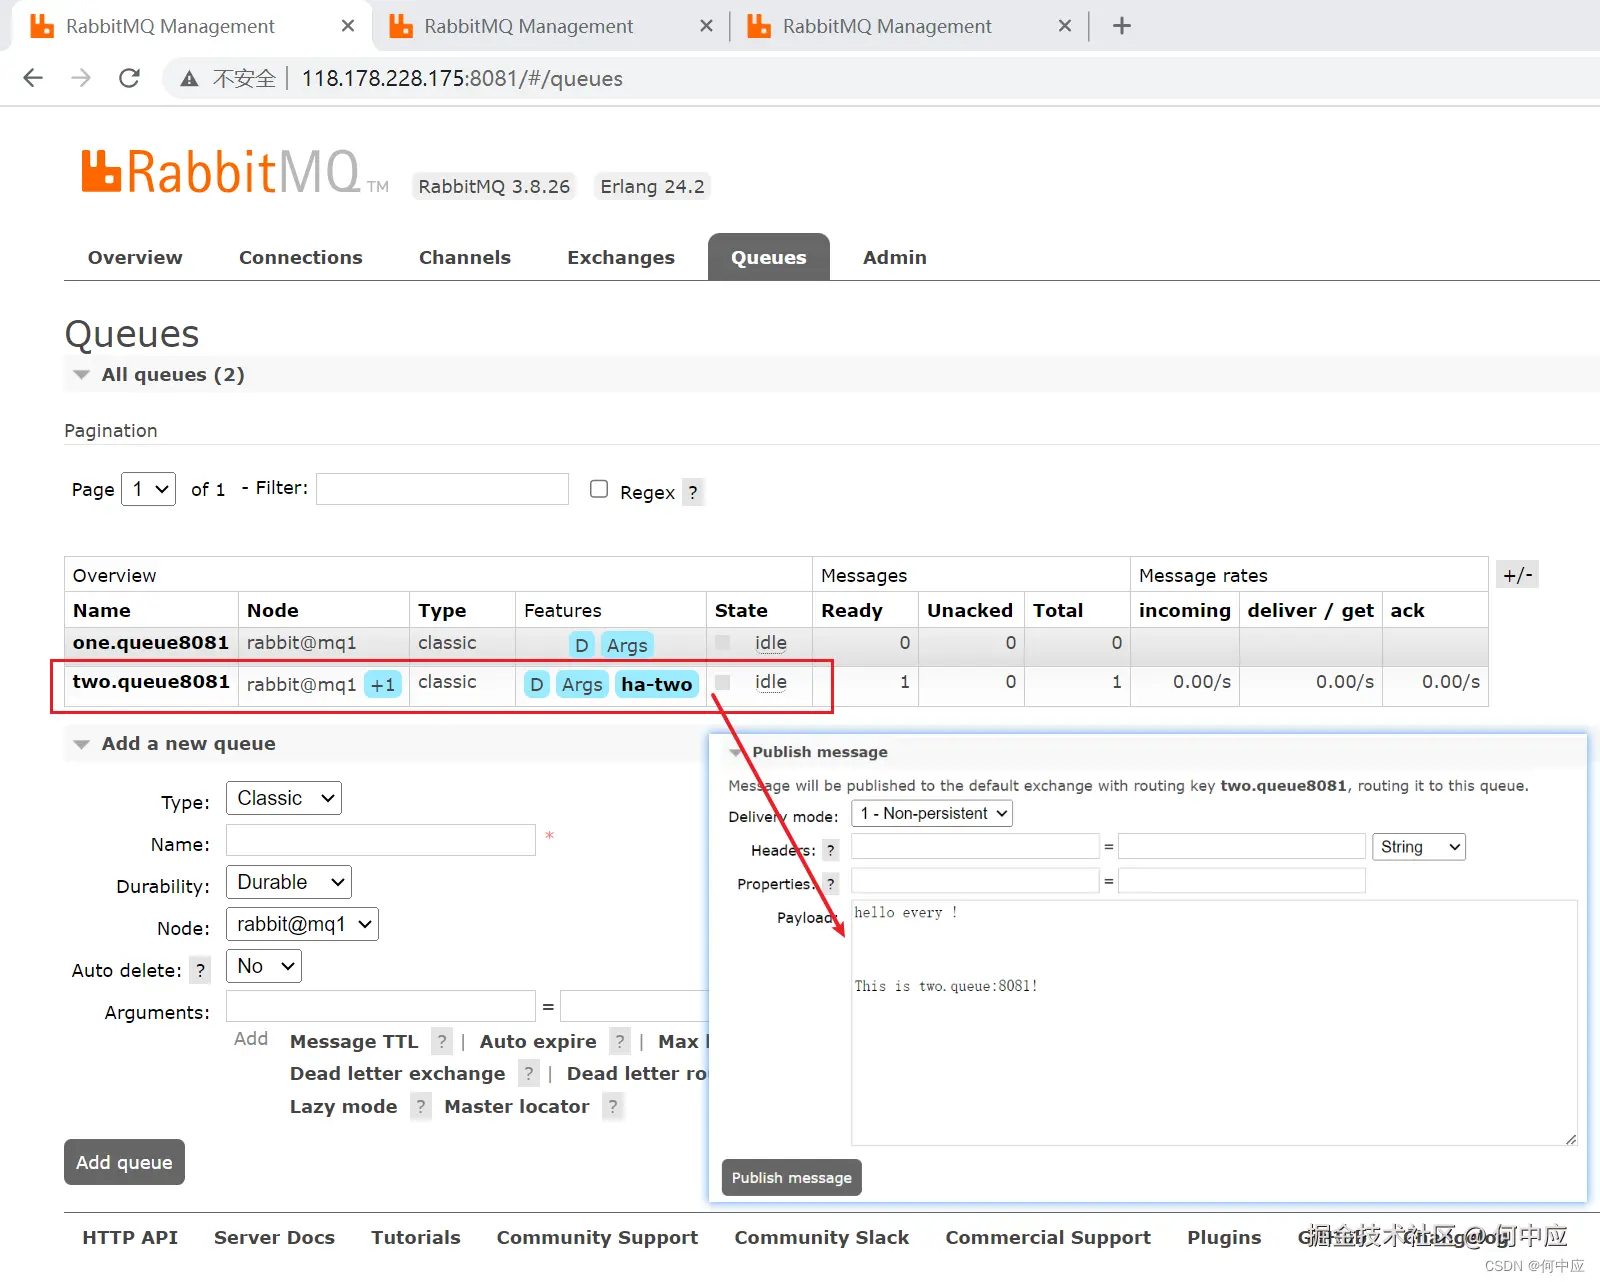Open the Headers help icon
Viewport: 1600px width, 1282px height.
[830, 850]
